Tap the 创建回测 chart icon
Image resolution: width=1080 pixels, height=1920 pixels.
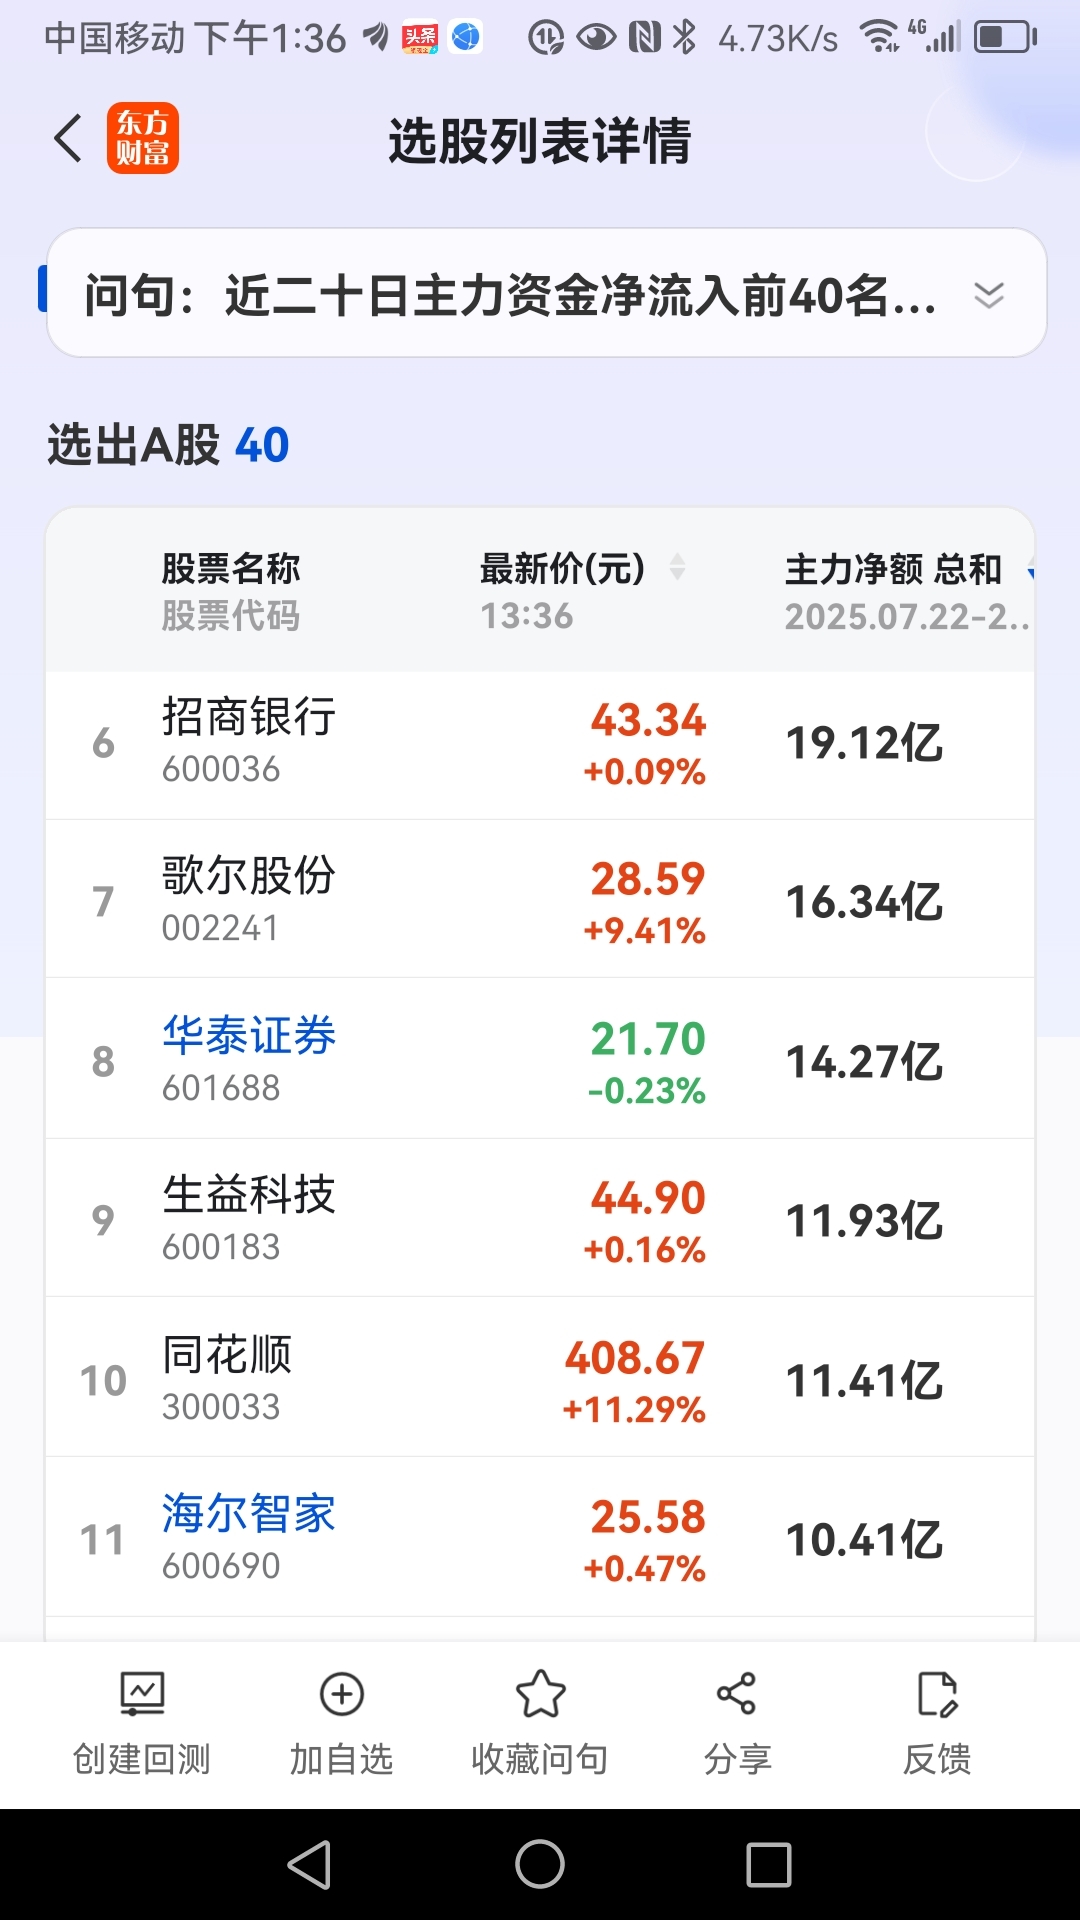(142, 1694)
